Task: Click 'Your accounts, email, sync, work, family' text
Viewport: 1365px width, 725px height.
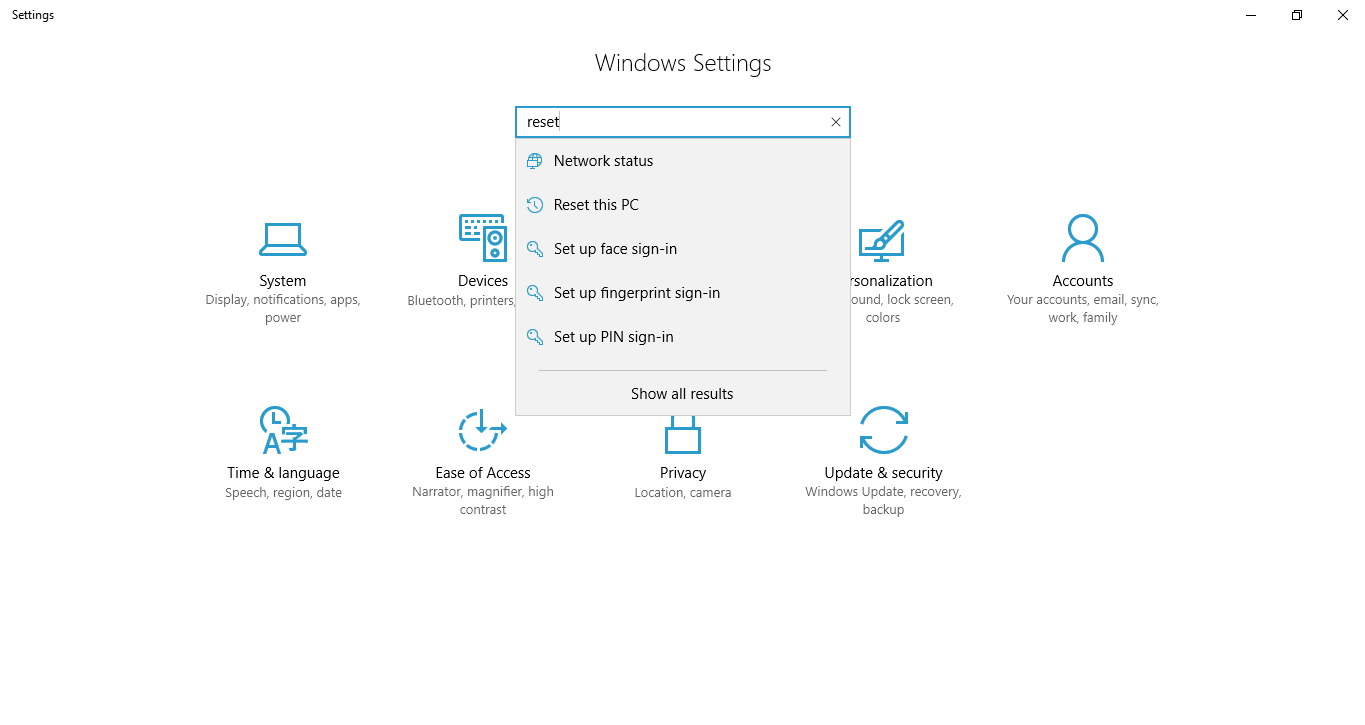Action: 1083,309
